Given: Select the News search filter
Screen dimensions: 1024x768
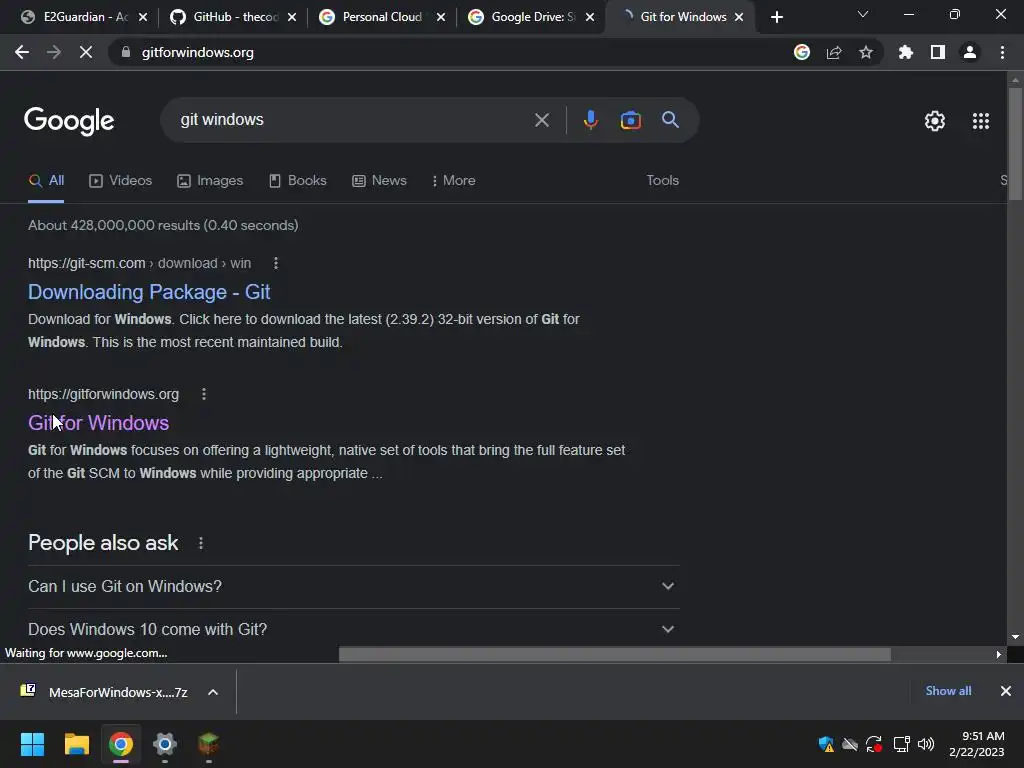Looking at the screenshot, I should [x=379, y=181].
